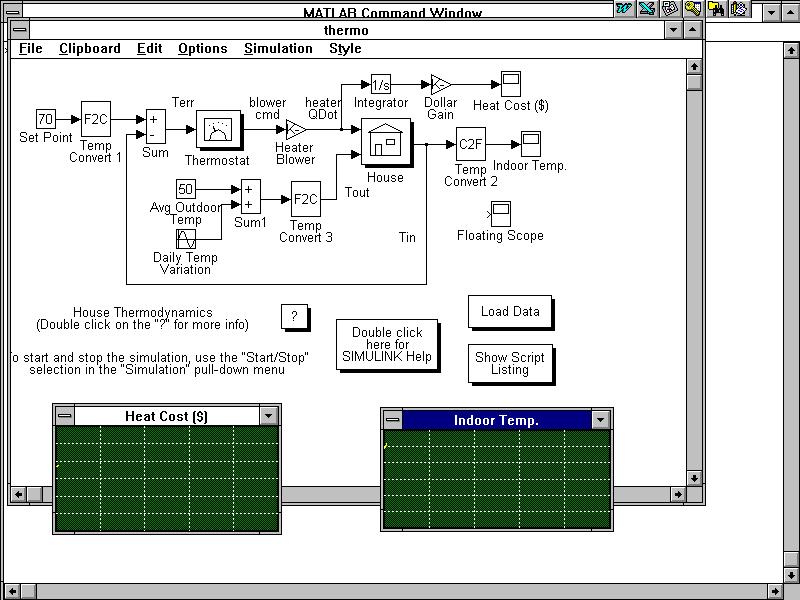Open the Clipboard menu
800x600 pixels.
90,48
